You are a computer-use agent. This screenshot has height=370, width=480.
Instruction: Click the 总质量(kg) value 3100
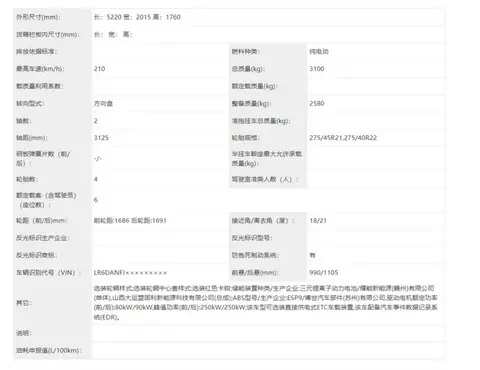tap(317, 69)
